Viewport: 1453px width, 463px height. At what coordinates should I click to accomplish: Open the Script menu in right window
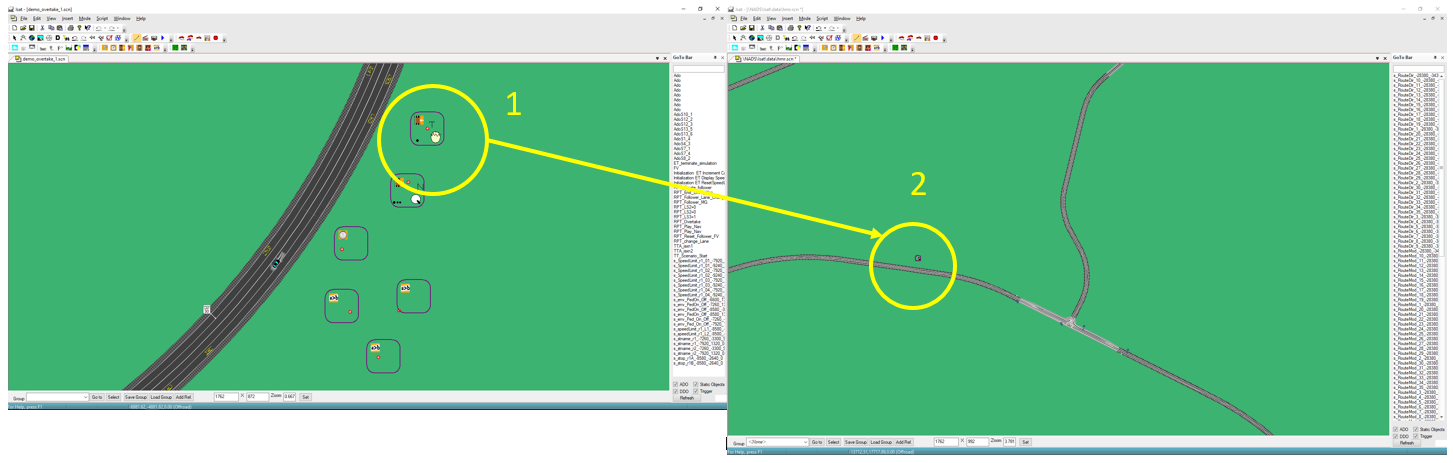coord(821,18)
